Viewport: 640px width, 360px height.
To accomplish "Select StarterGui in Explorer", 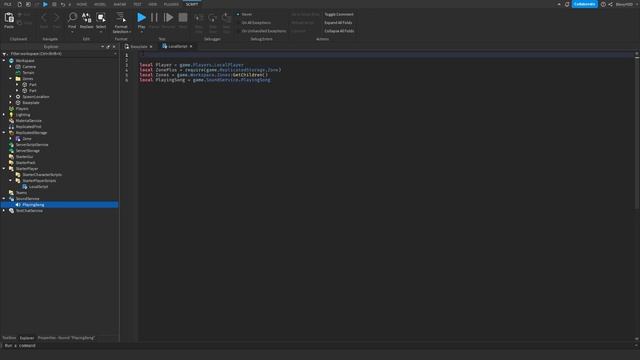I will 24,157.
